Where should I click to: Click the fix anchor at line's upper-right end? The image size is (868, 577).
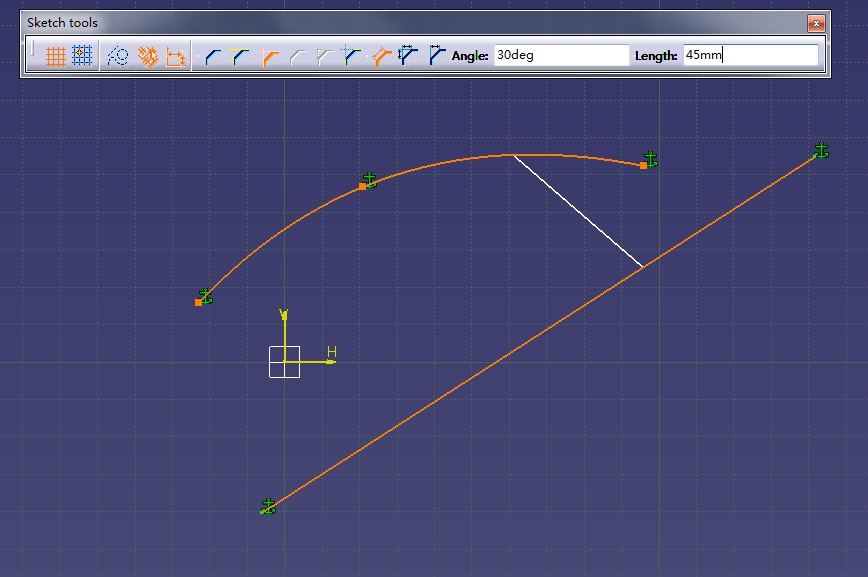[x=821, y=151]
